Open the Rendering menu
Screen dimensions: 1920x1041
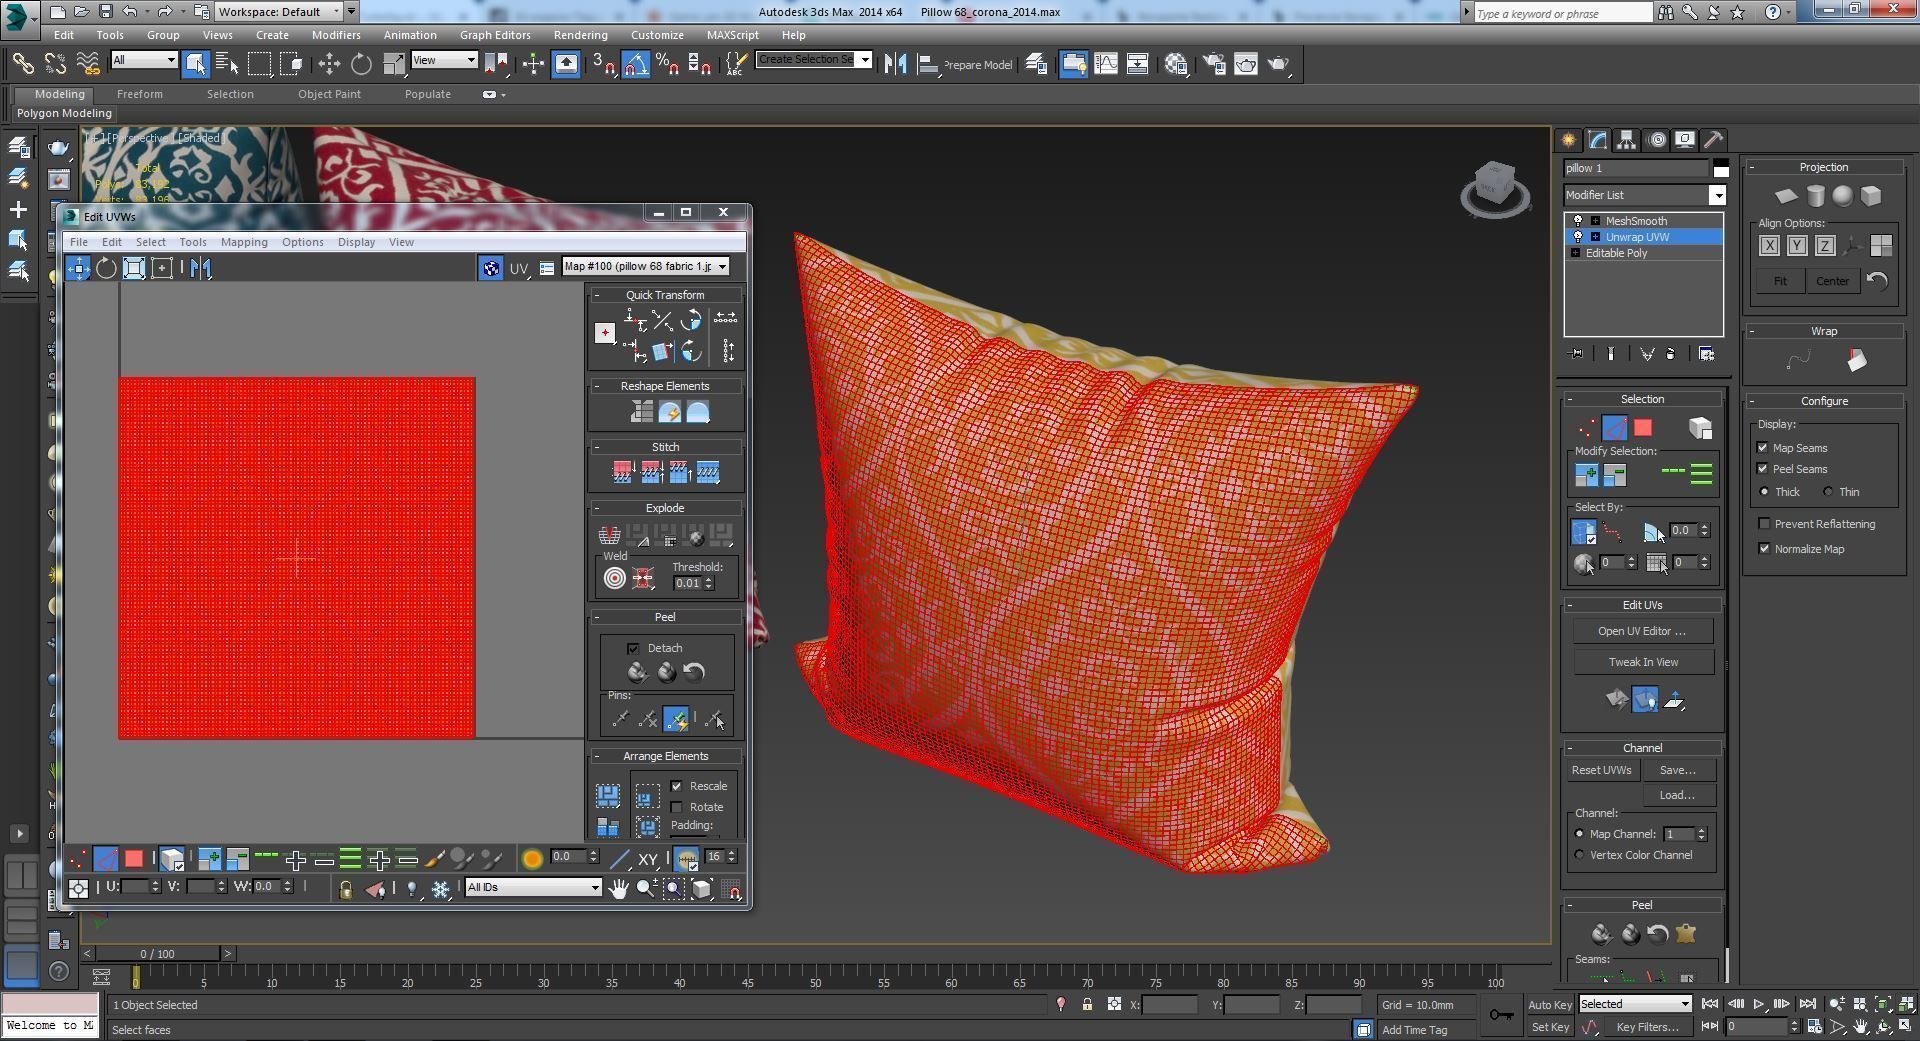[x=580, y=35]
